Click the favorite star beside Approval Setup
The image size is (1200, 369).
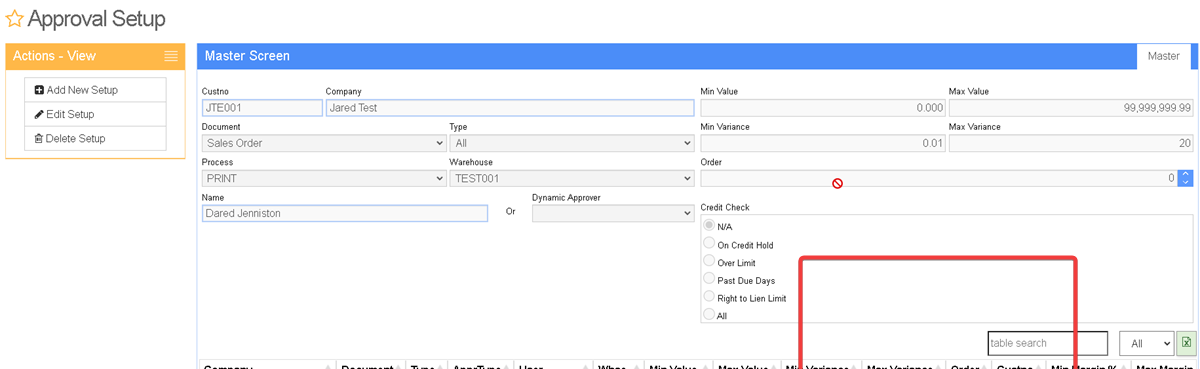tap(14, 19)
